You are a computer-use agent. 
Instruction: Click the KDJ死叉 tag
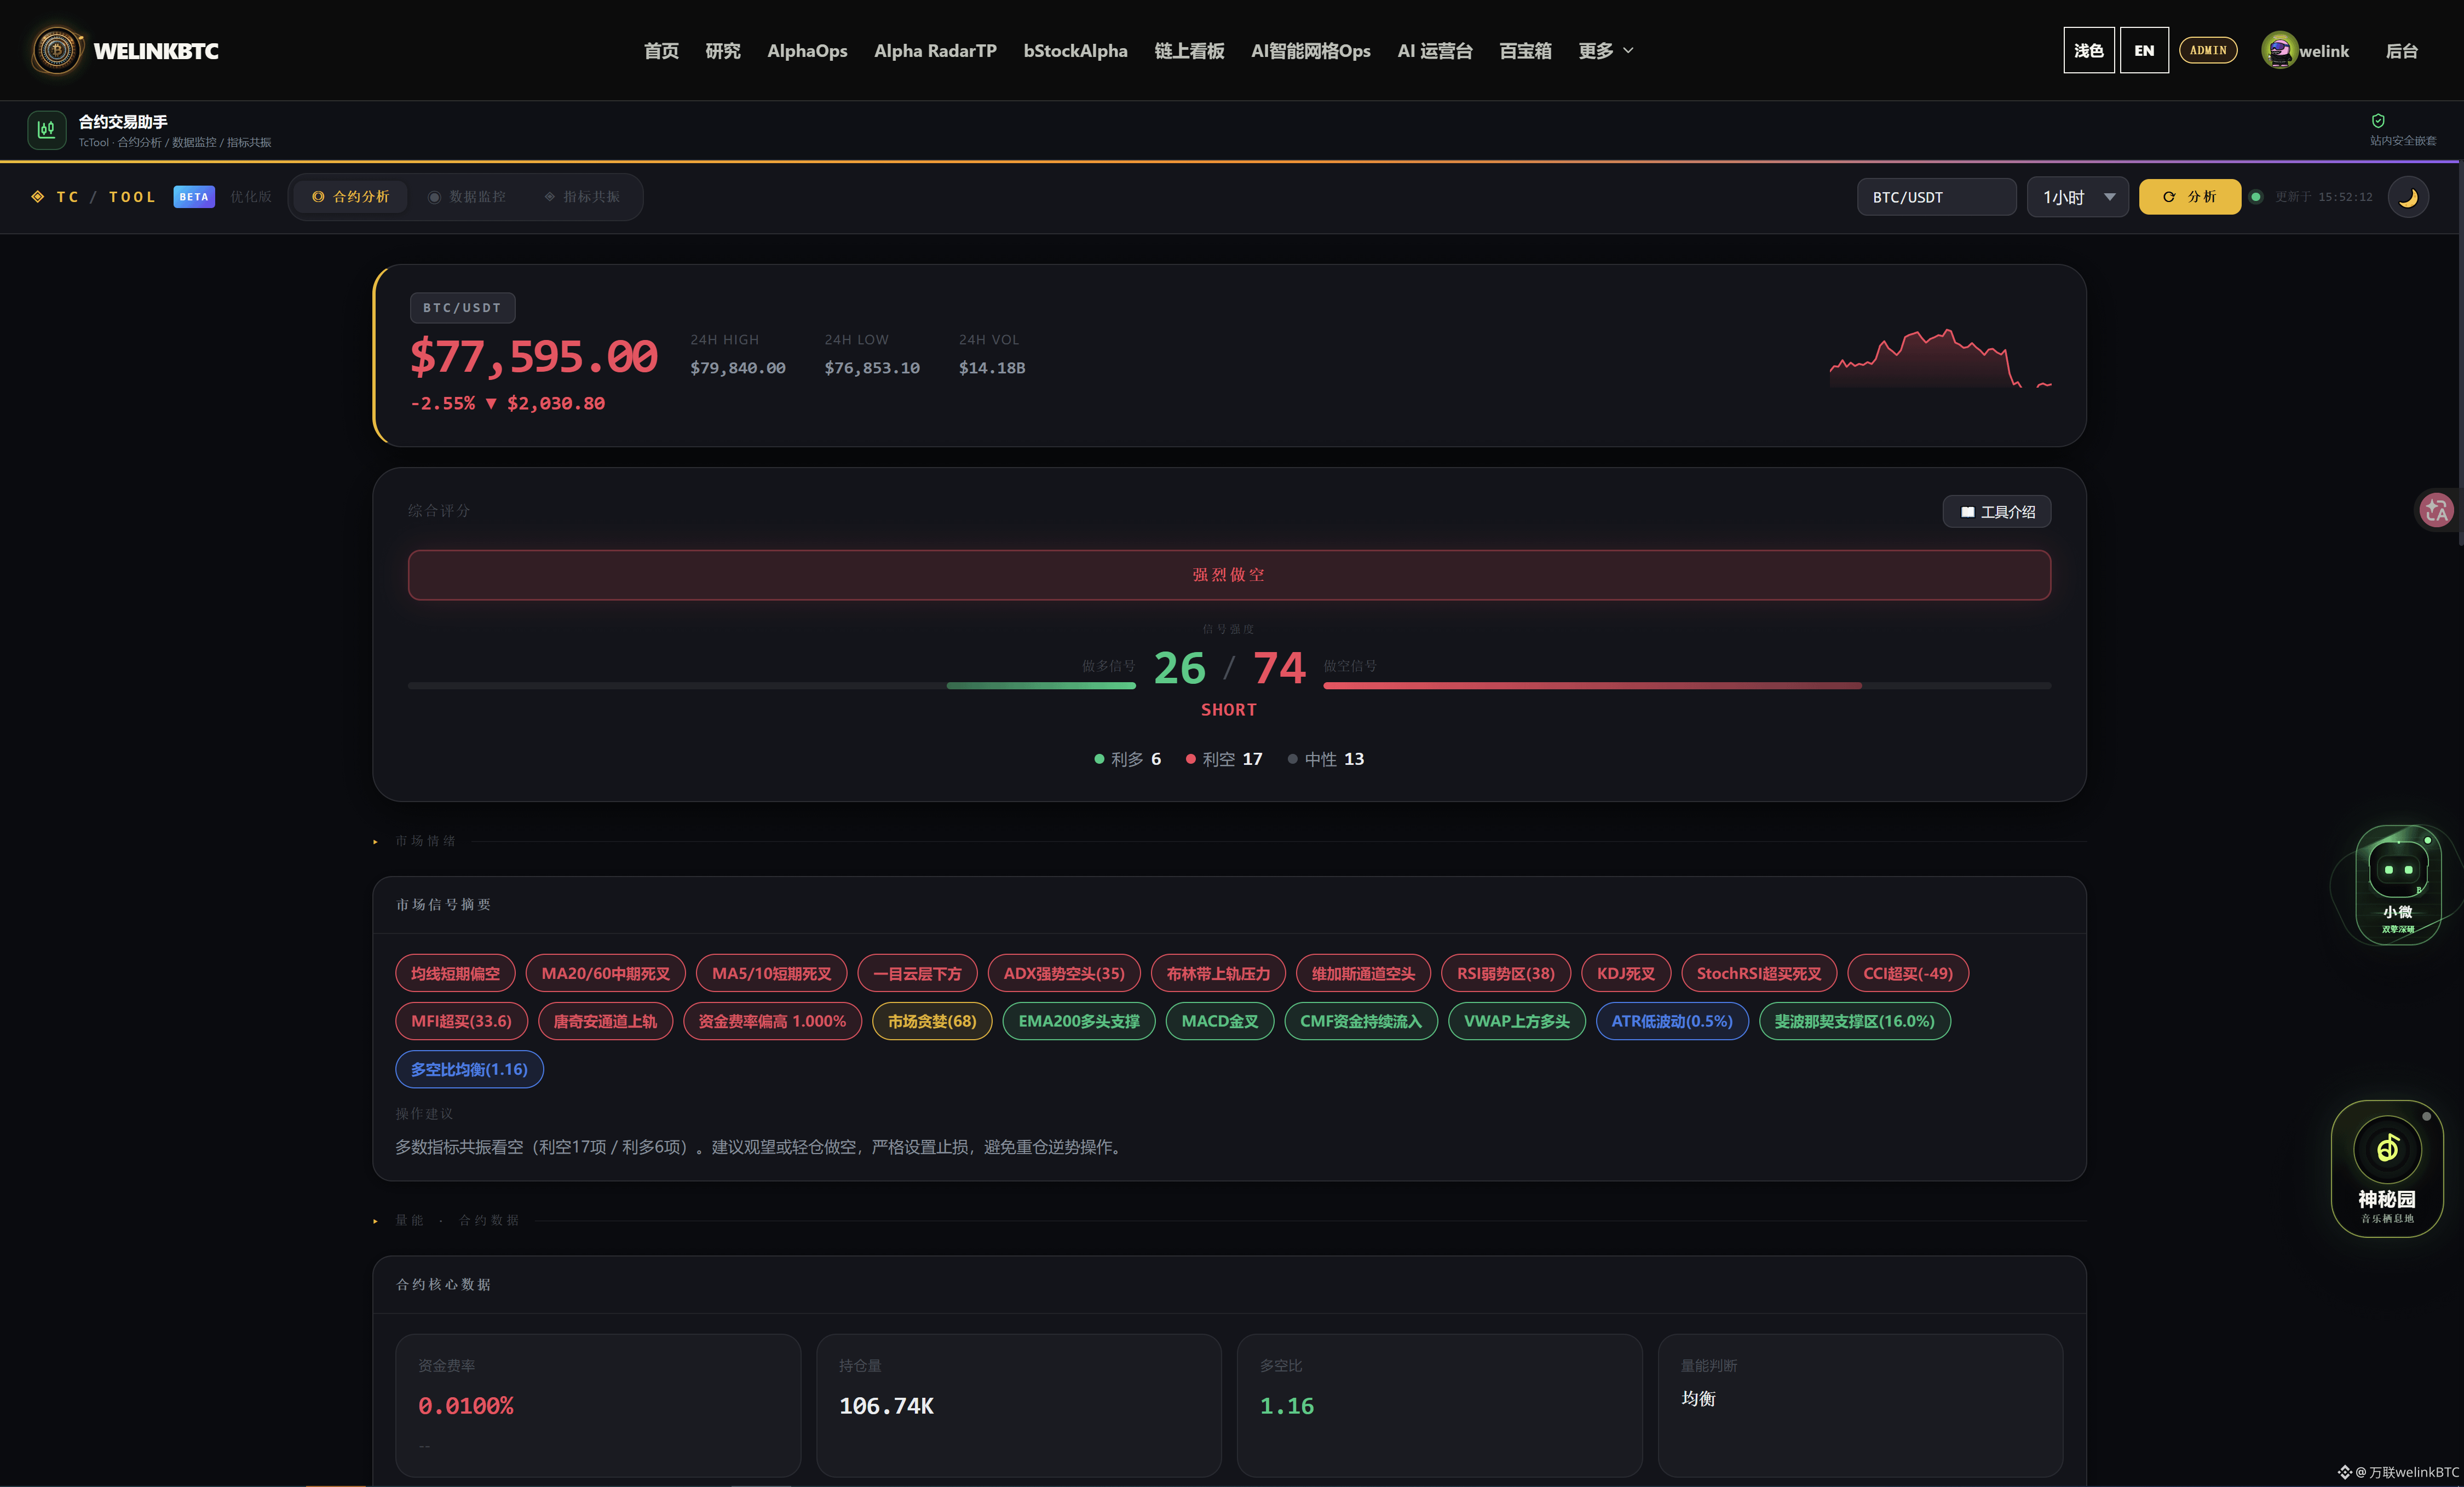pyautogui.click(x=1625, y=973)
